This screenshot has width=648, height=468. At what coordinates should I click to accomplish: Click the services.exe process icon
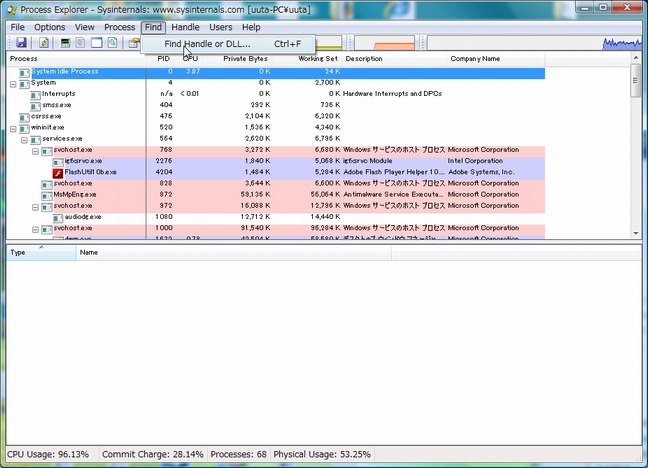36,140
